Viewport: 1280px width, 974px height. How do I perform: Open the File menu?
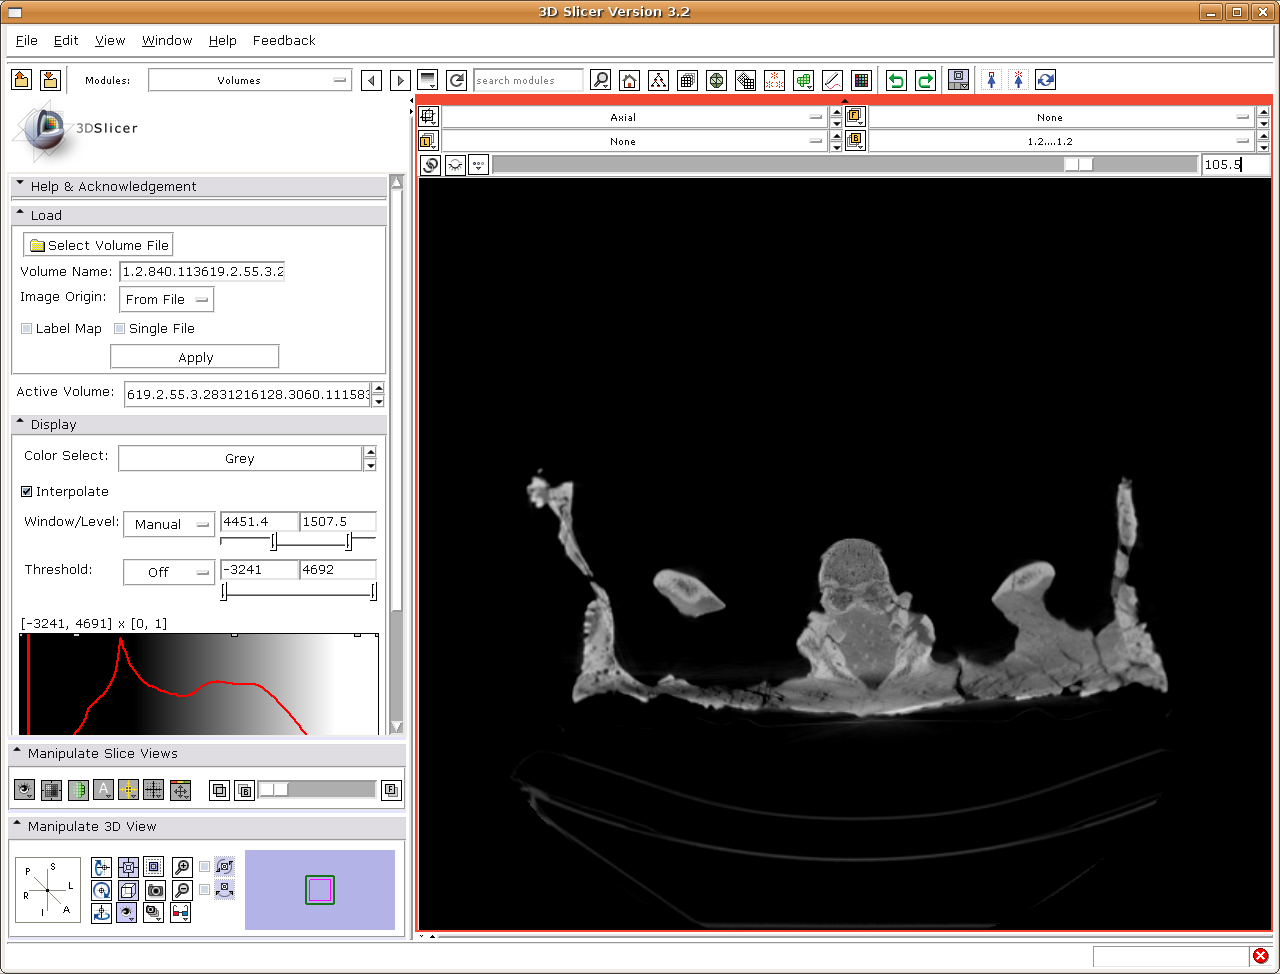click(x=27, y=40)
